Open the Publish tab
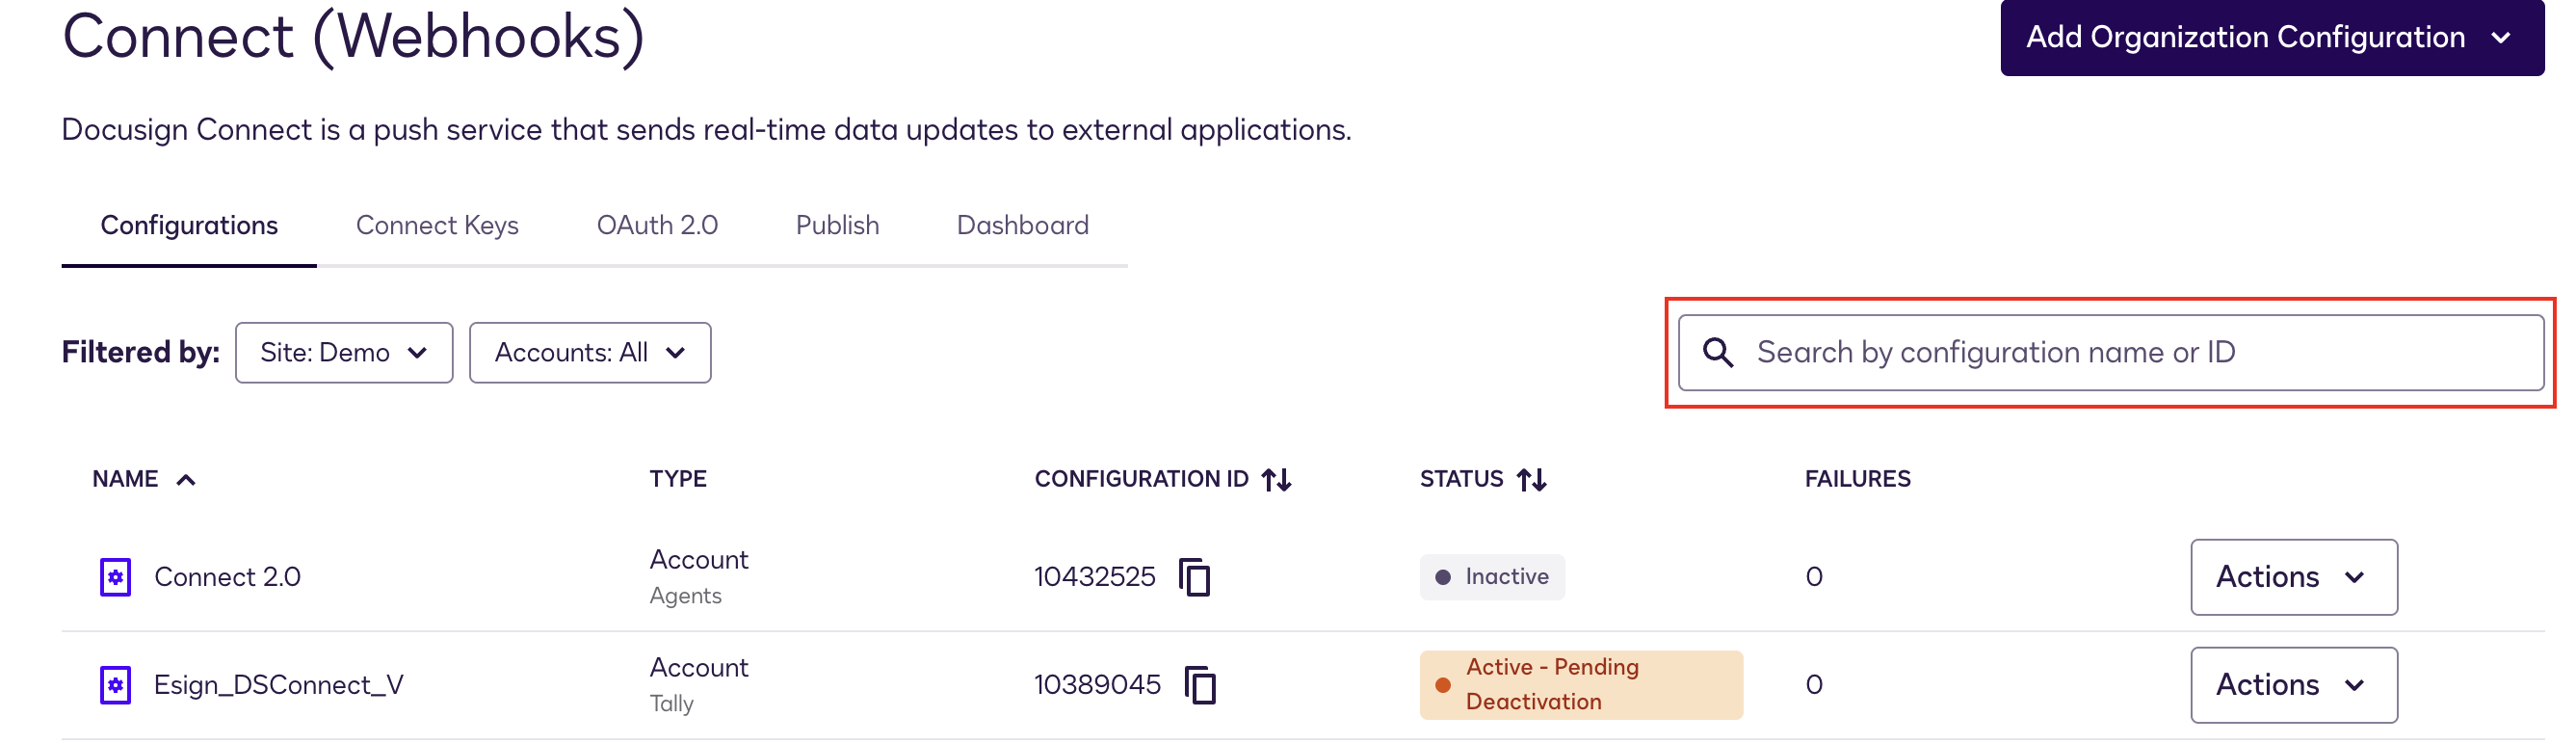Image resolution: width=2576 pixels, height=744 pixels. coord(837,225)
